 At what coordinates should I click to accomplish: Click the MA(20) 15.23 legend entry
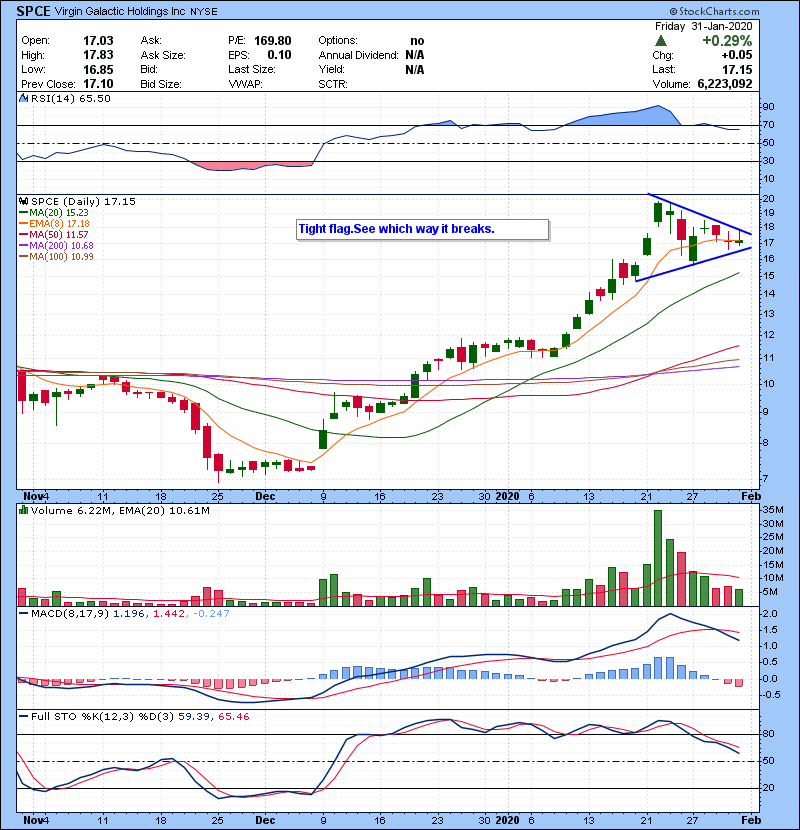point(54,213)
